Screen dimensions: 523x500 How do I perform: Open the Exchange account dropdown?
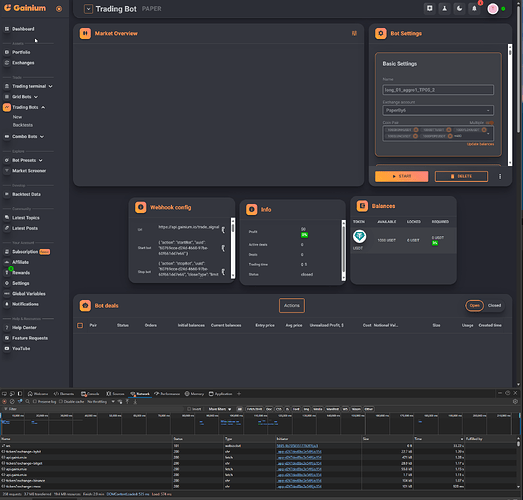click(x=438, y=110)
